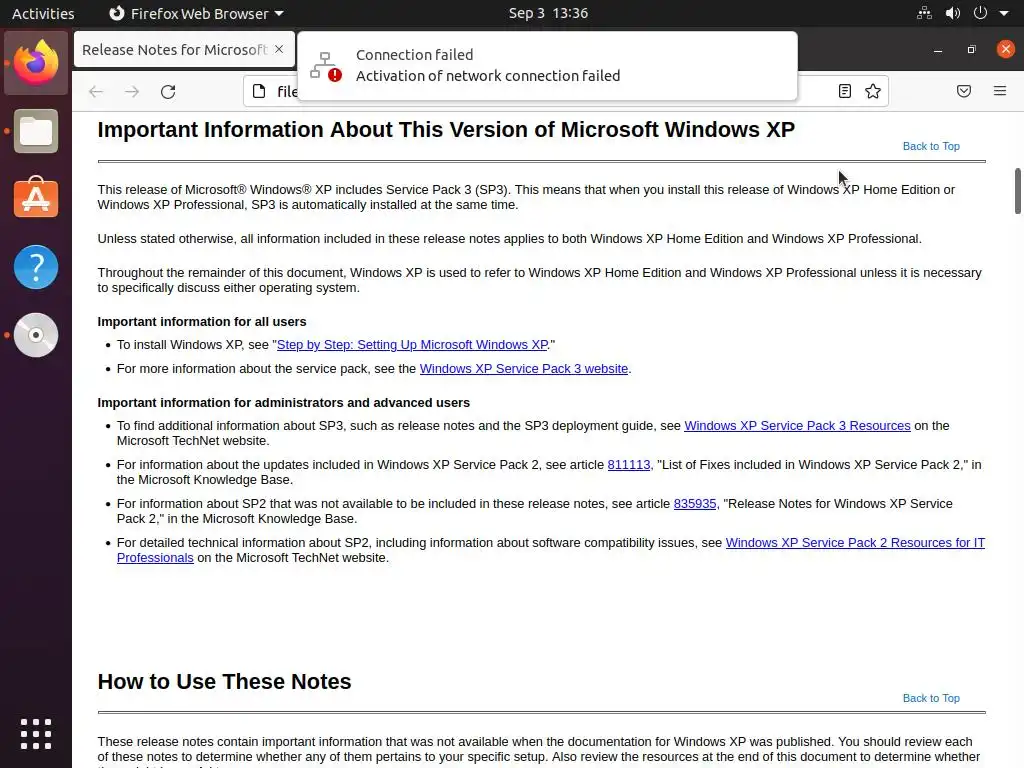
Task: Restore the Firefox window size
Action: 971,50
